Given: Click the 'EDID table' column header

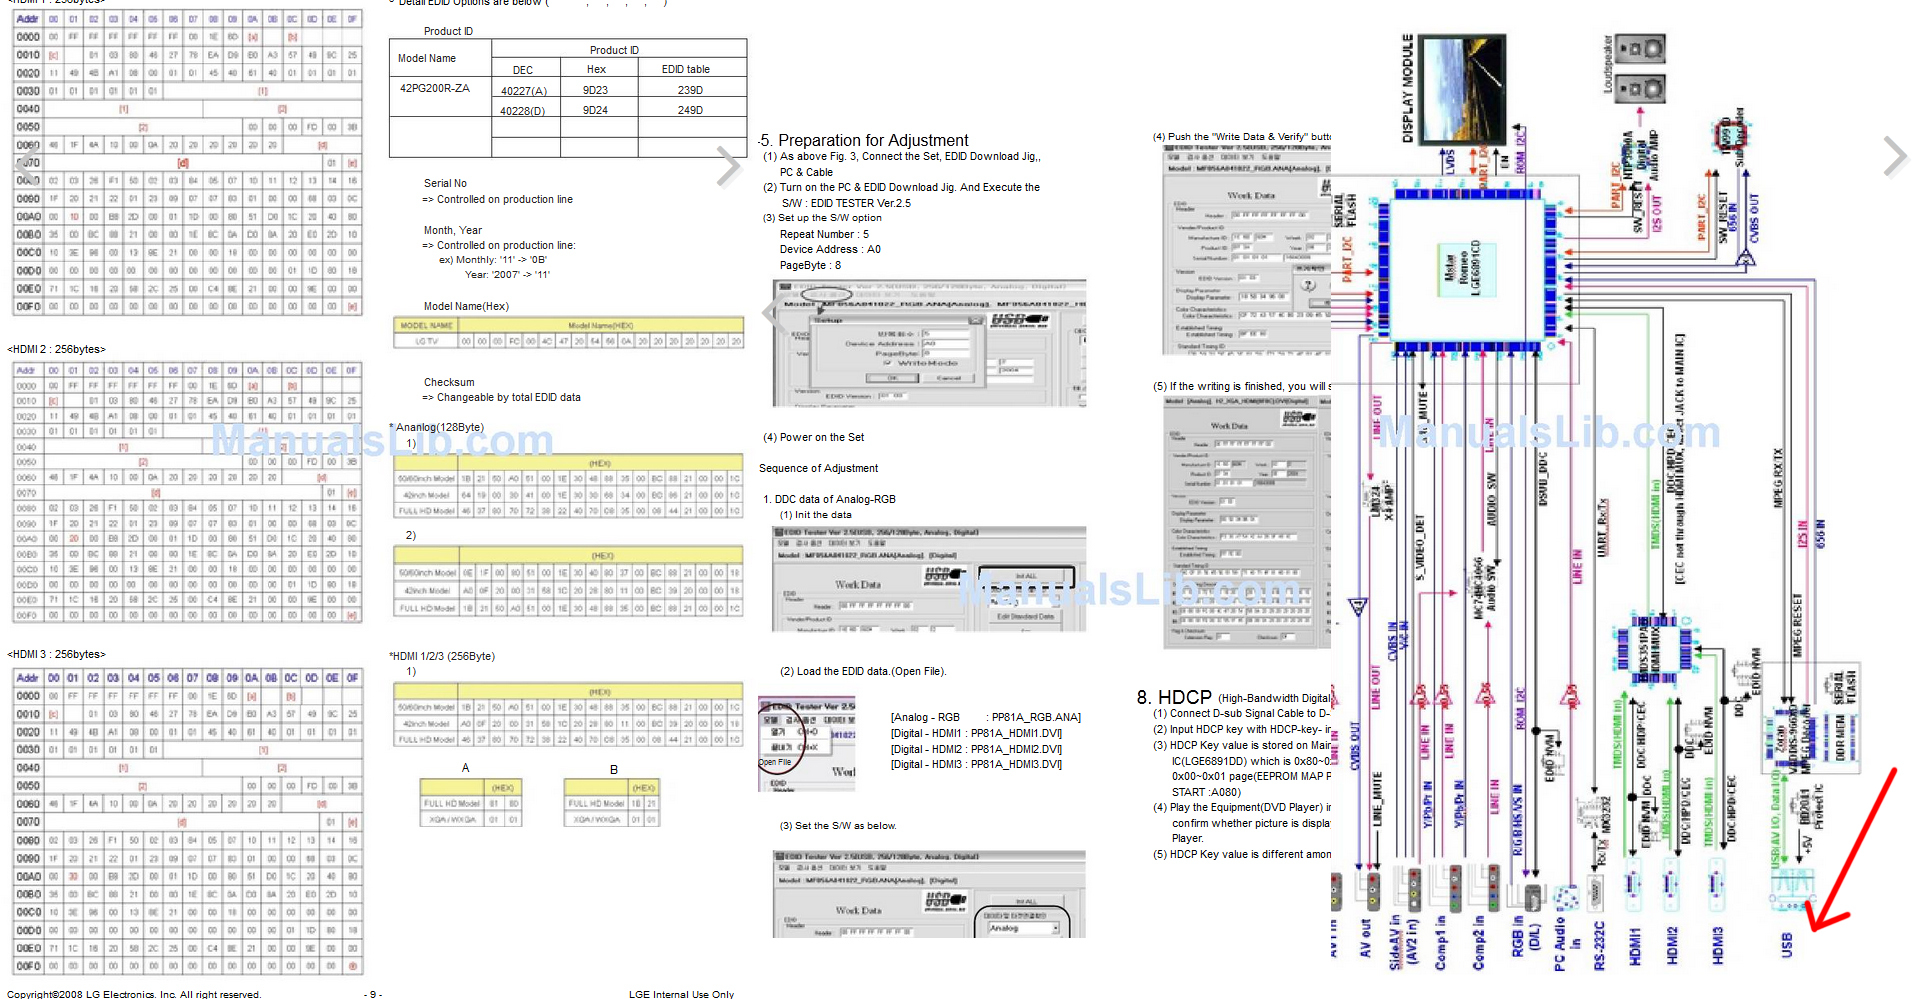Looking at the screenshot, I should [x=686, y=69].
